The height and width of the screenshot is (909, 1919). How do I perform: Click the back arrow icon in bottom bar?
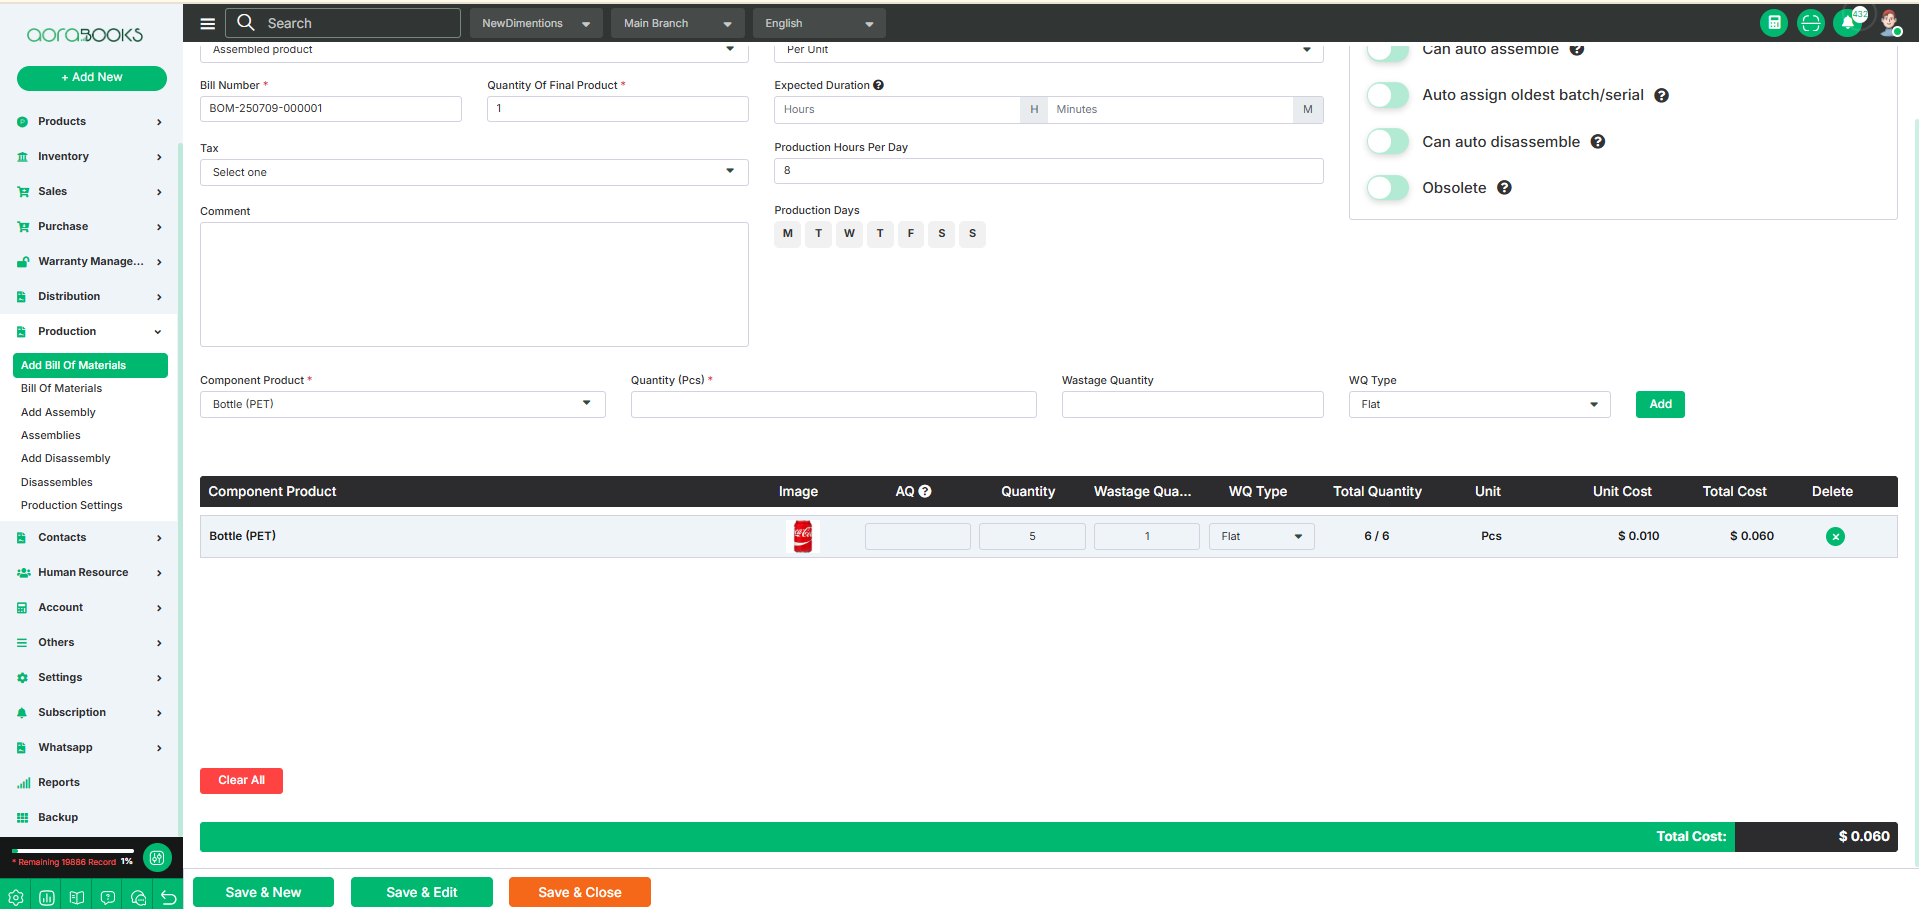(x=169, y=897)
